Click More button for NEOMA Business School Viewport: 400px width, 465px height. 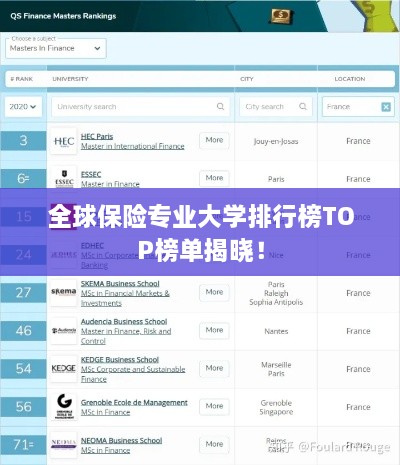pos(214,444)
